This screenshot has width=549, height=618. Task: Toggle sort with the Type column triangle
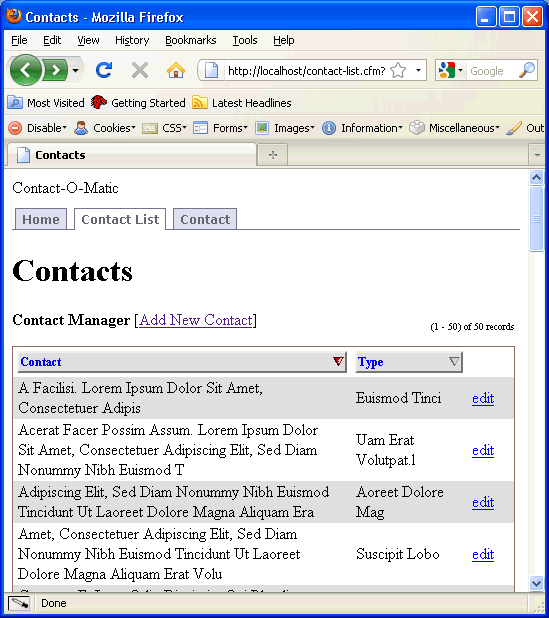pyautogui.click(x=454, y=361)
